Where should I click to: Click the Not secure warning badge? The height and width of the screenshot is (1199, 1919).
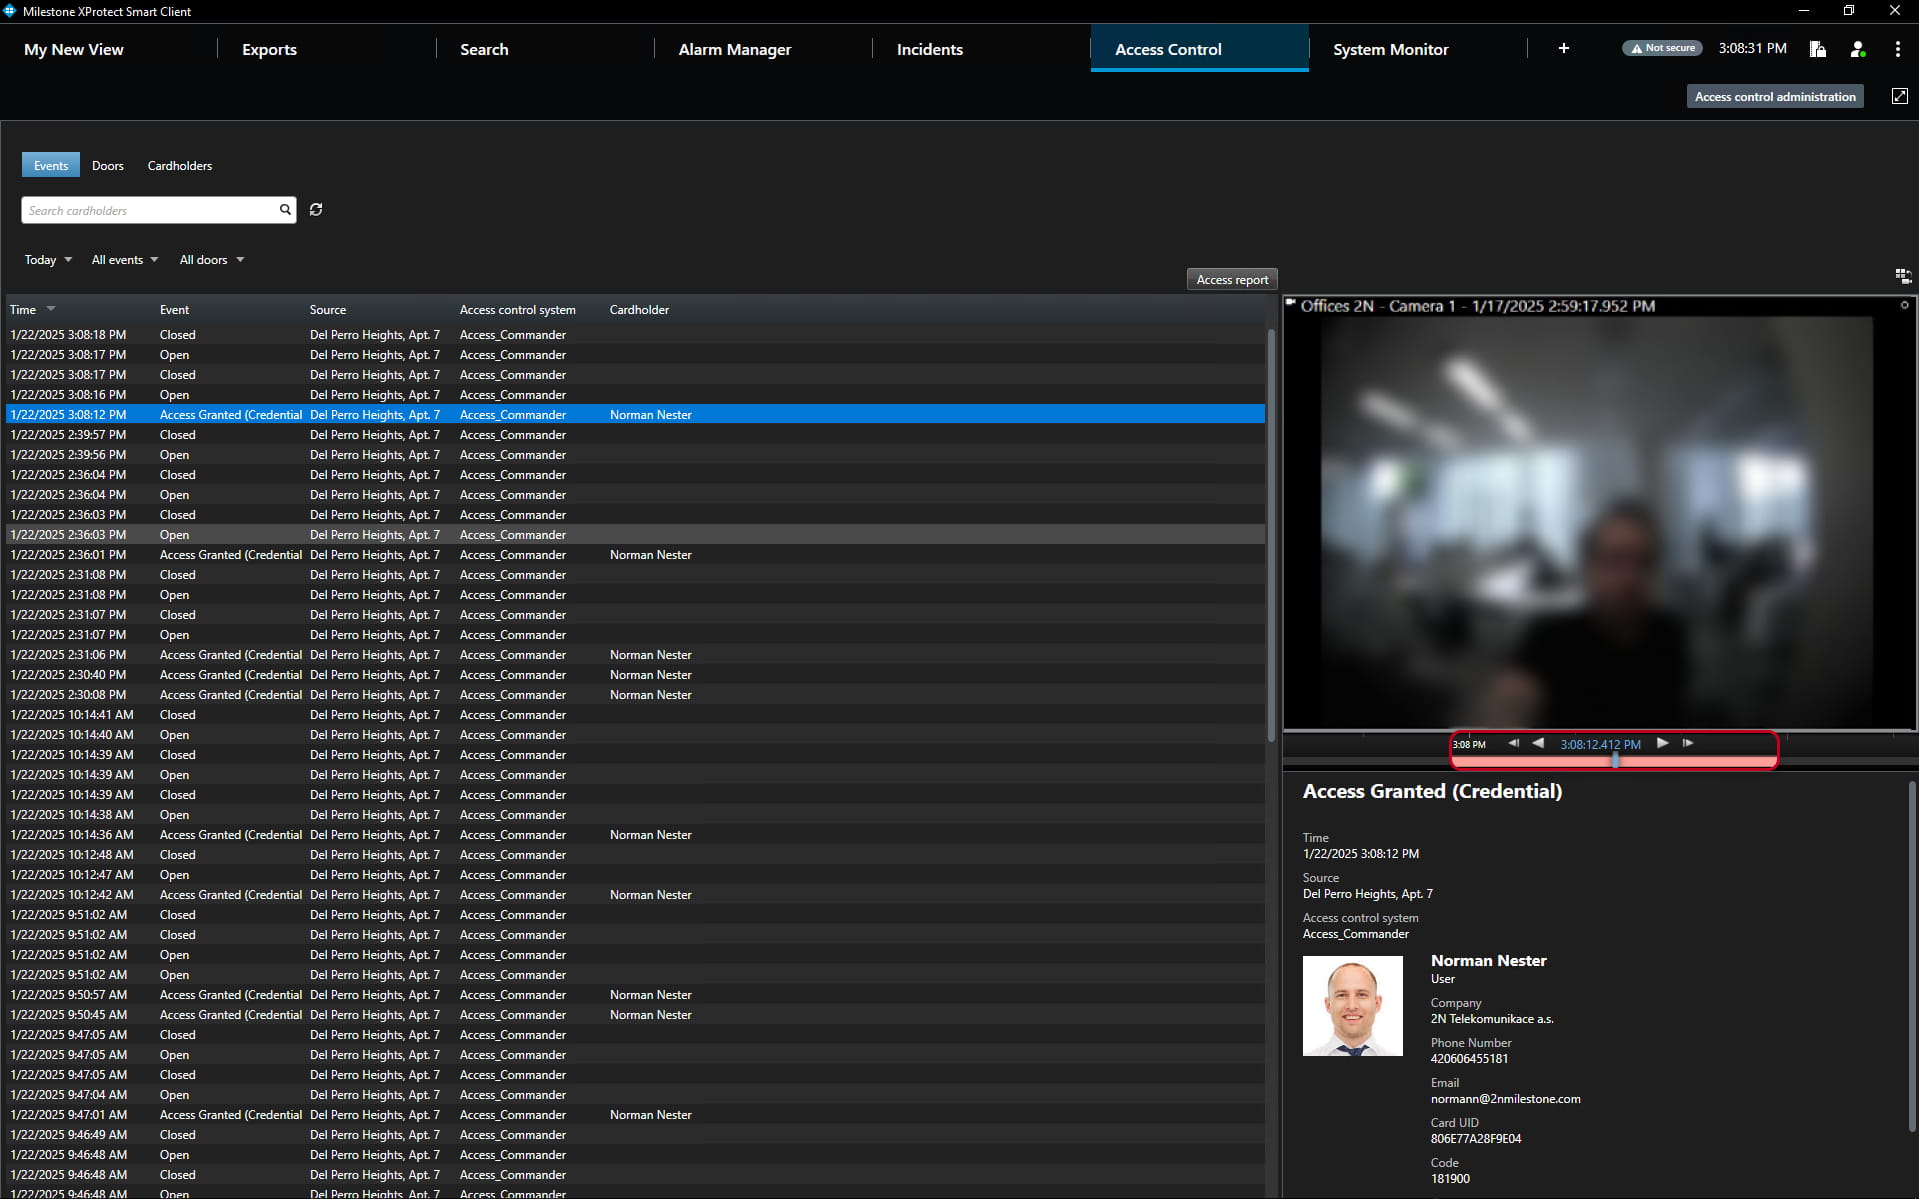tap(1662, 48)
